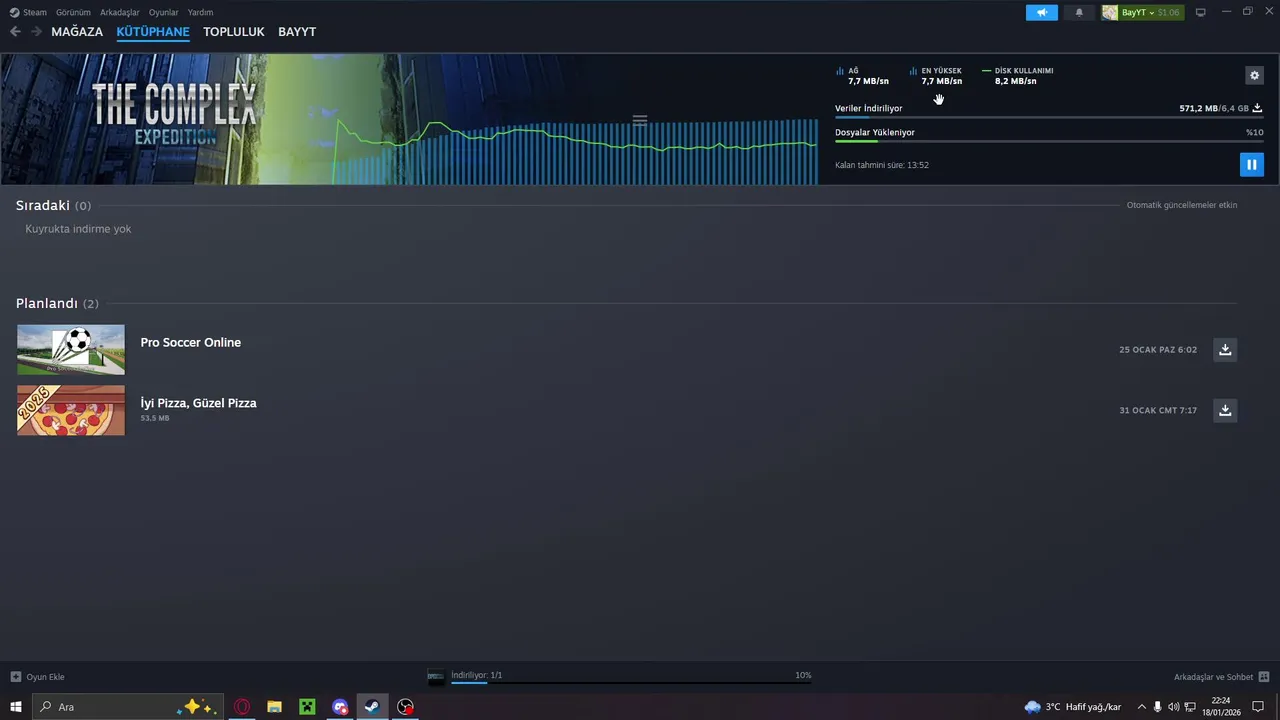Open the weather widget 3°C
1280x720 pixels.
pos(1073,707)
